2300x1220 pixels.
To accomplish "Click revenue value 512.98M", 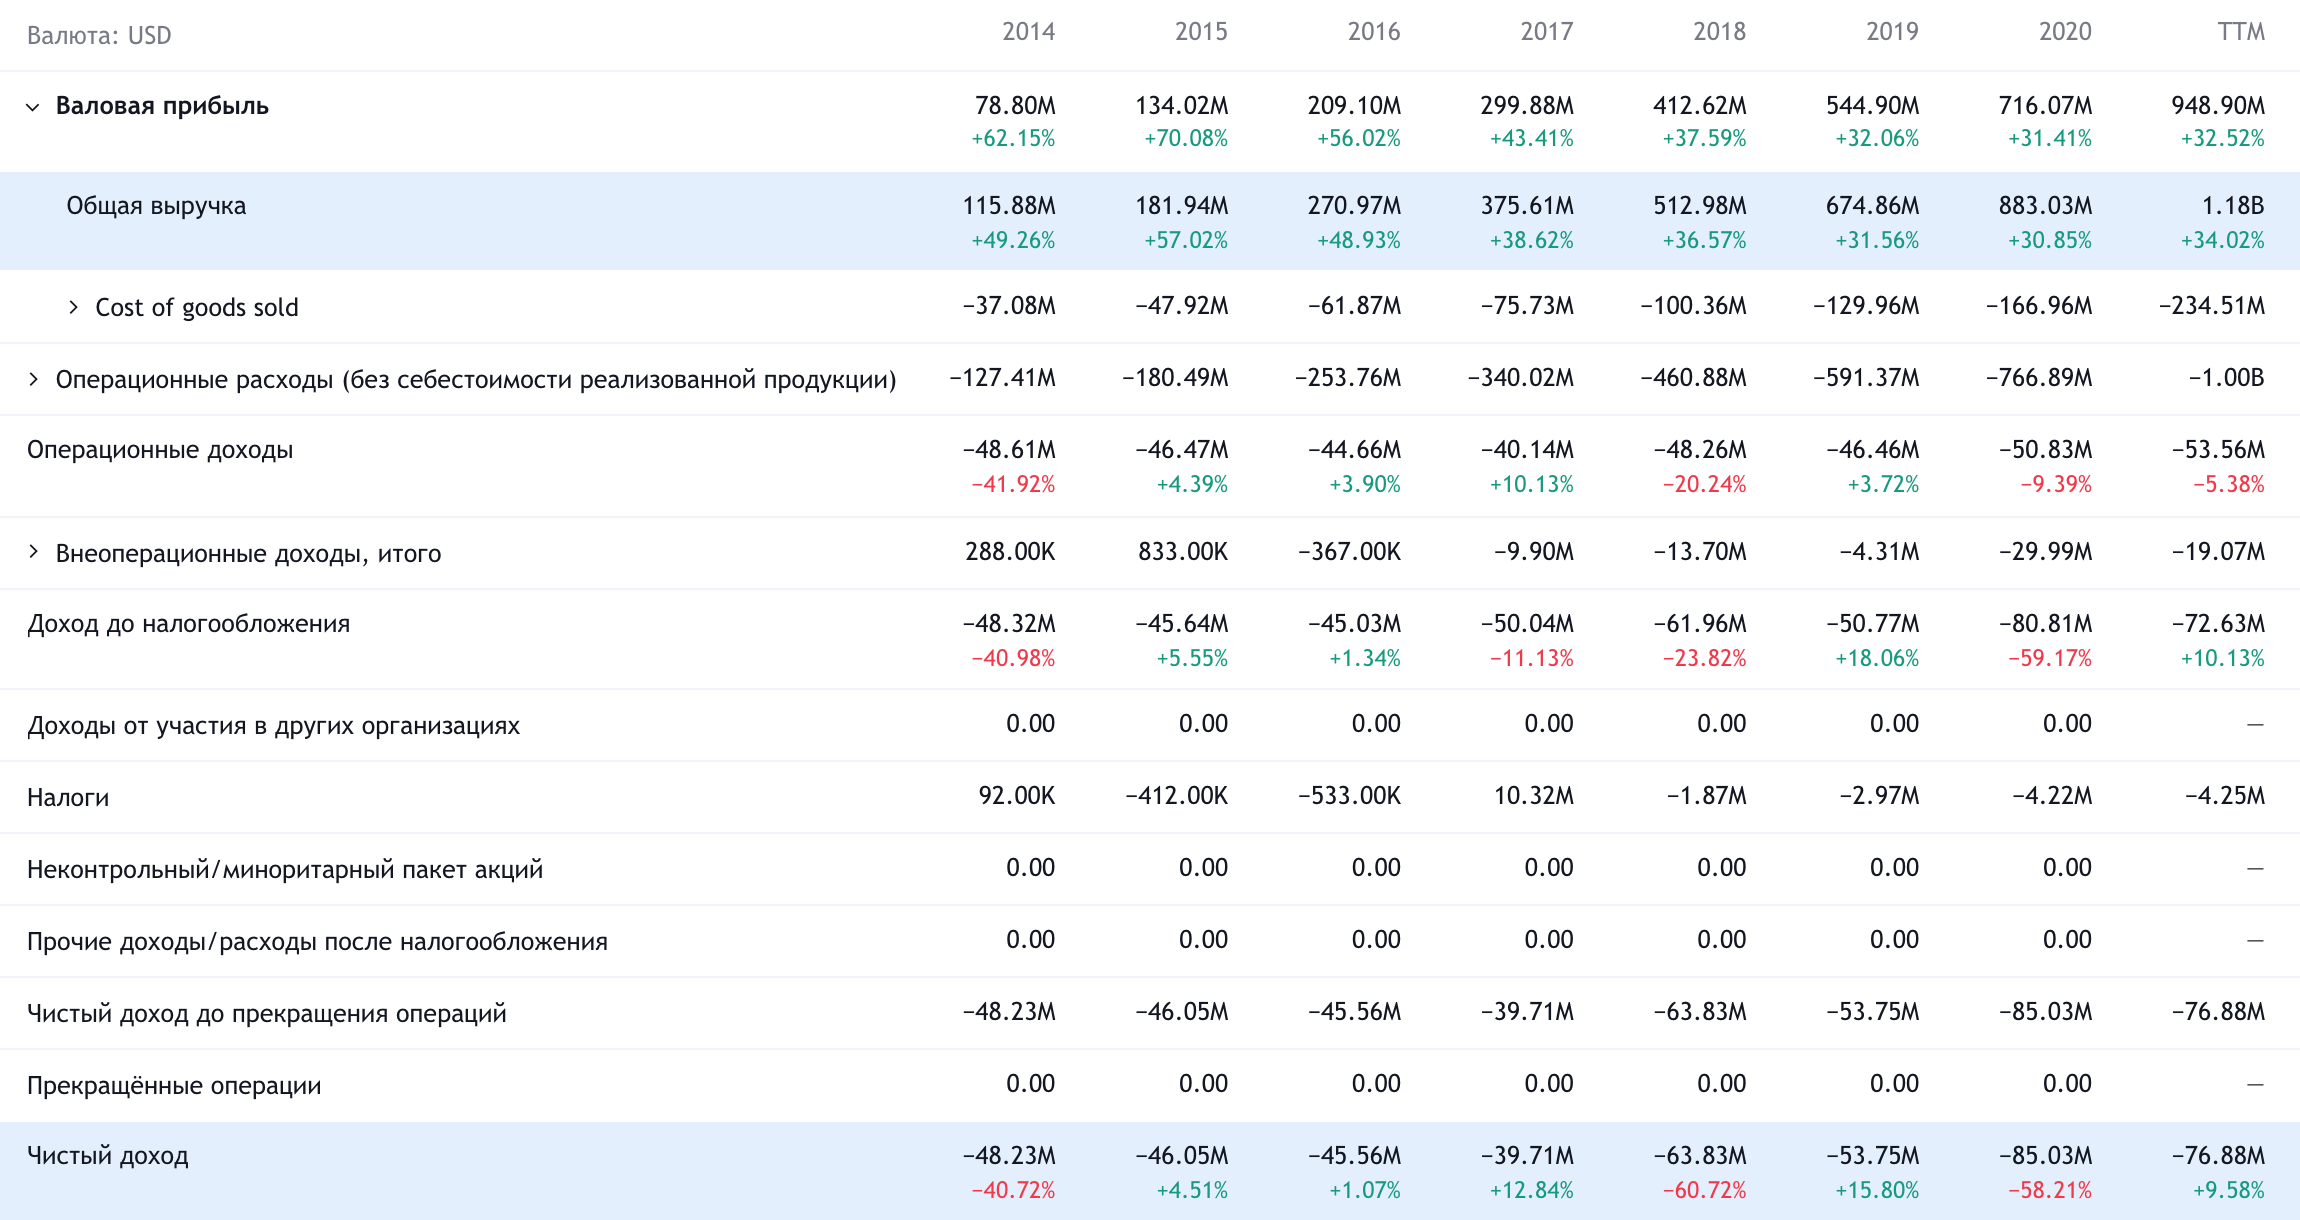I will pyautogui.click(x=1700, y=206).
